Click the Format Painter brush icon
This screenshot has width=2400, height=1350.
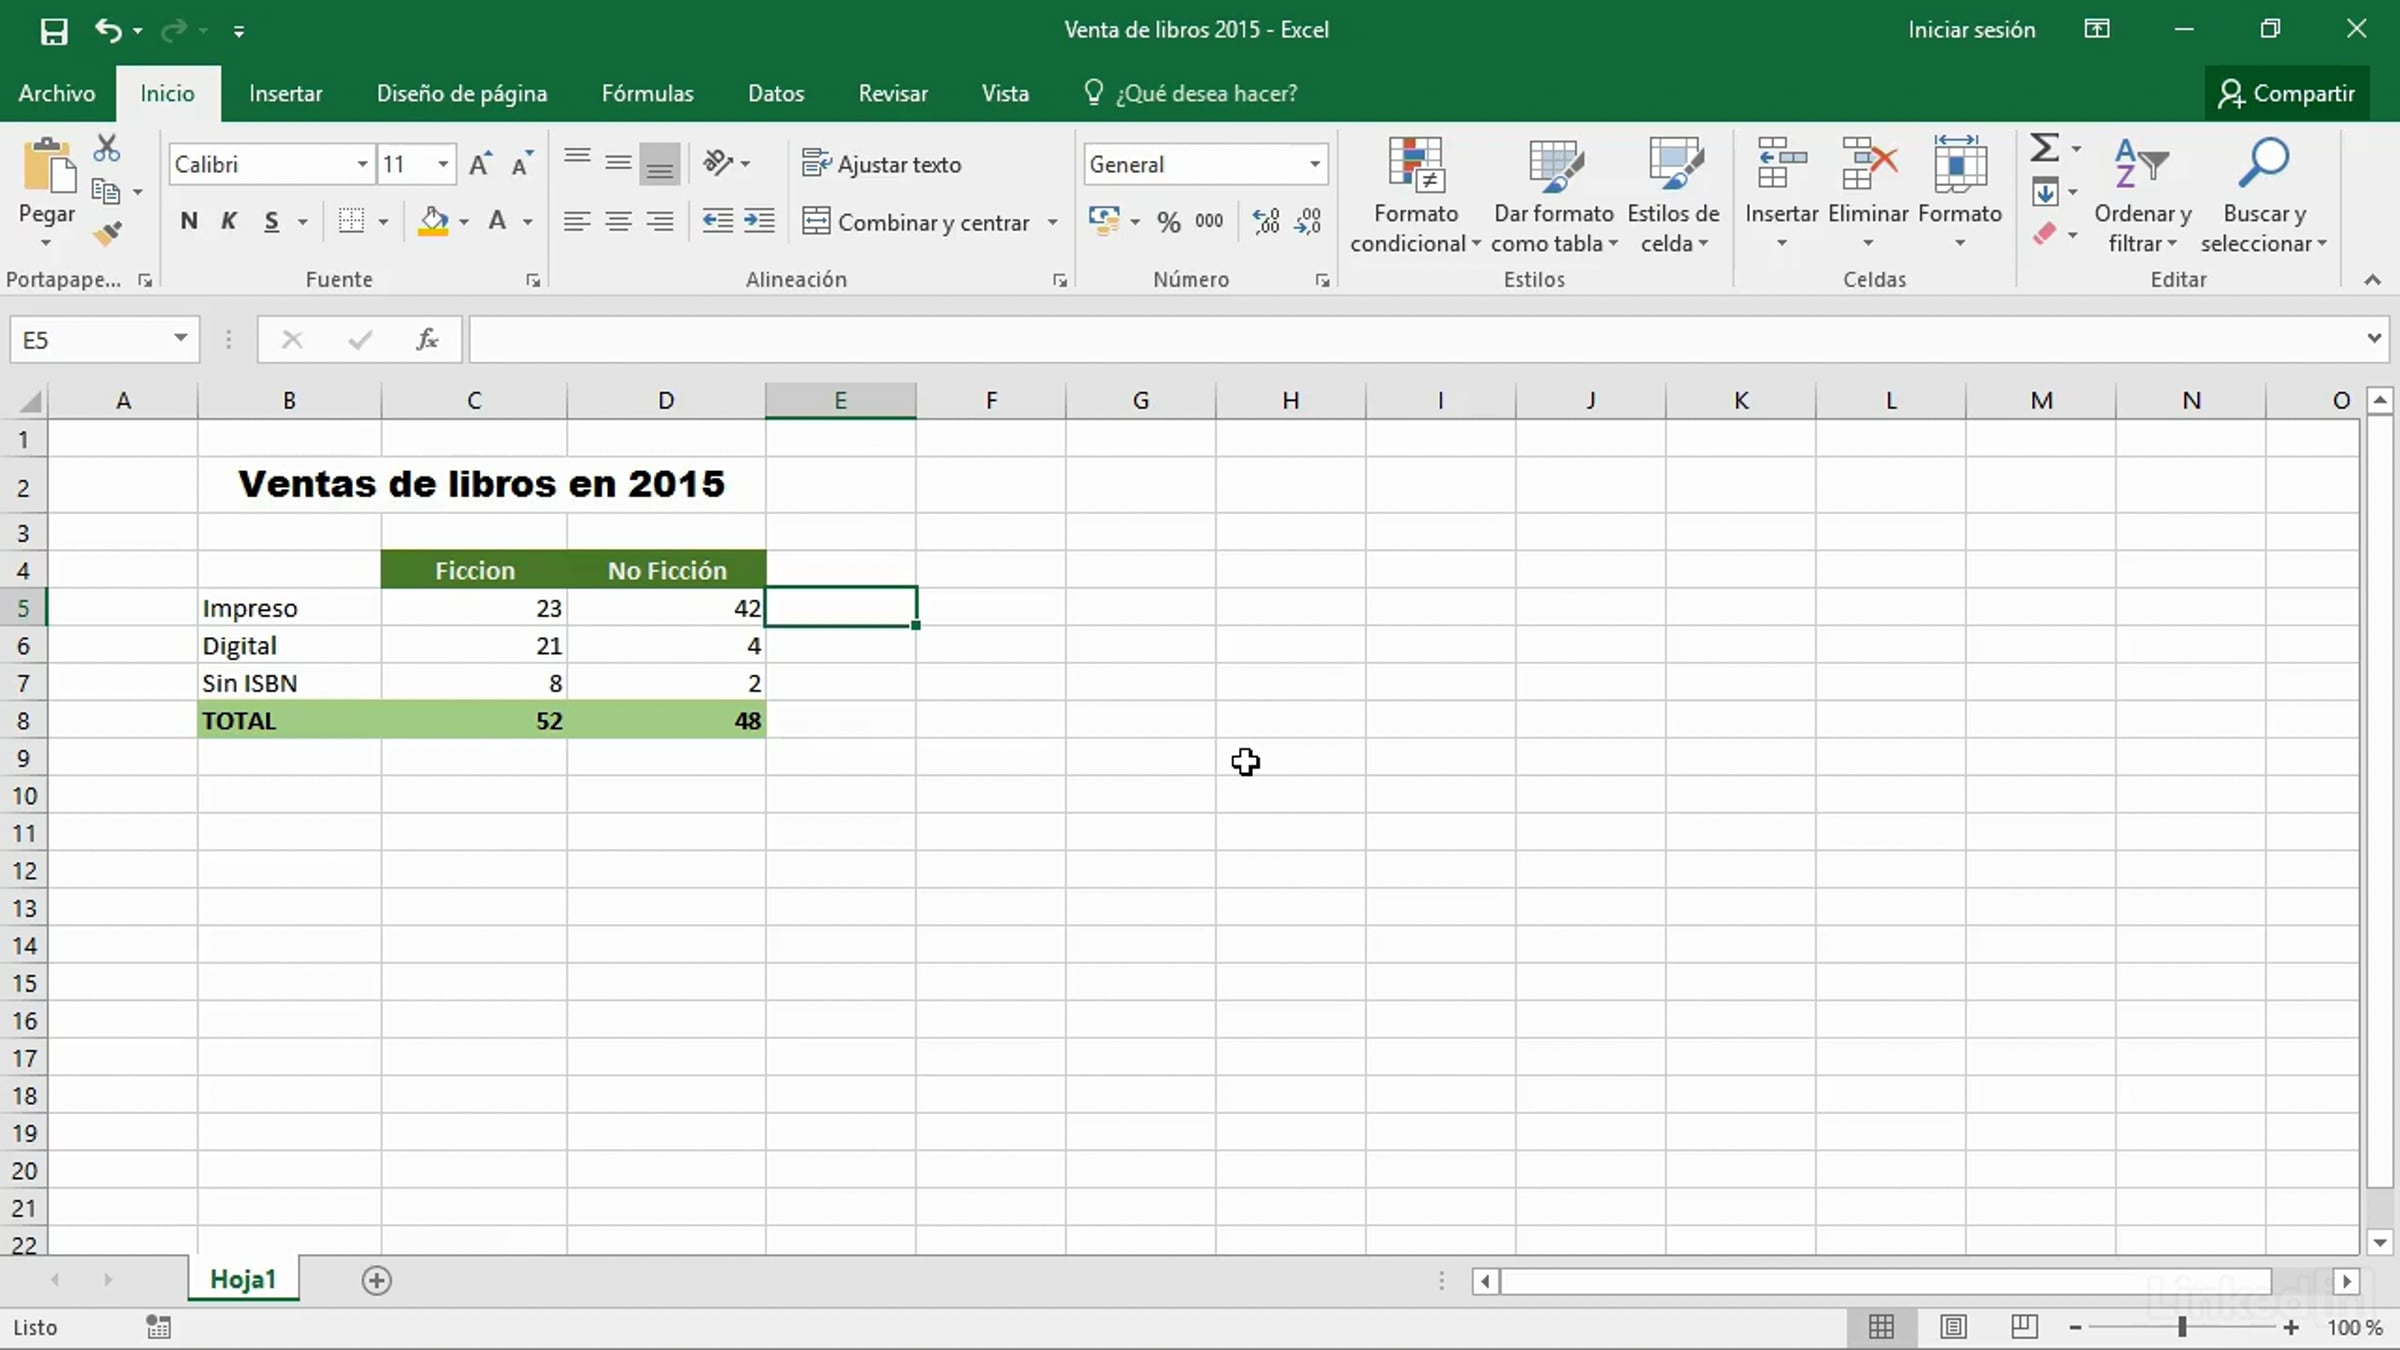(107, 234)
